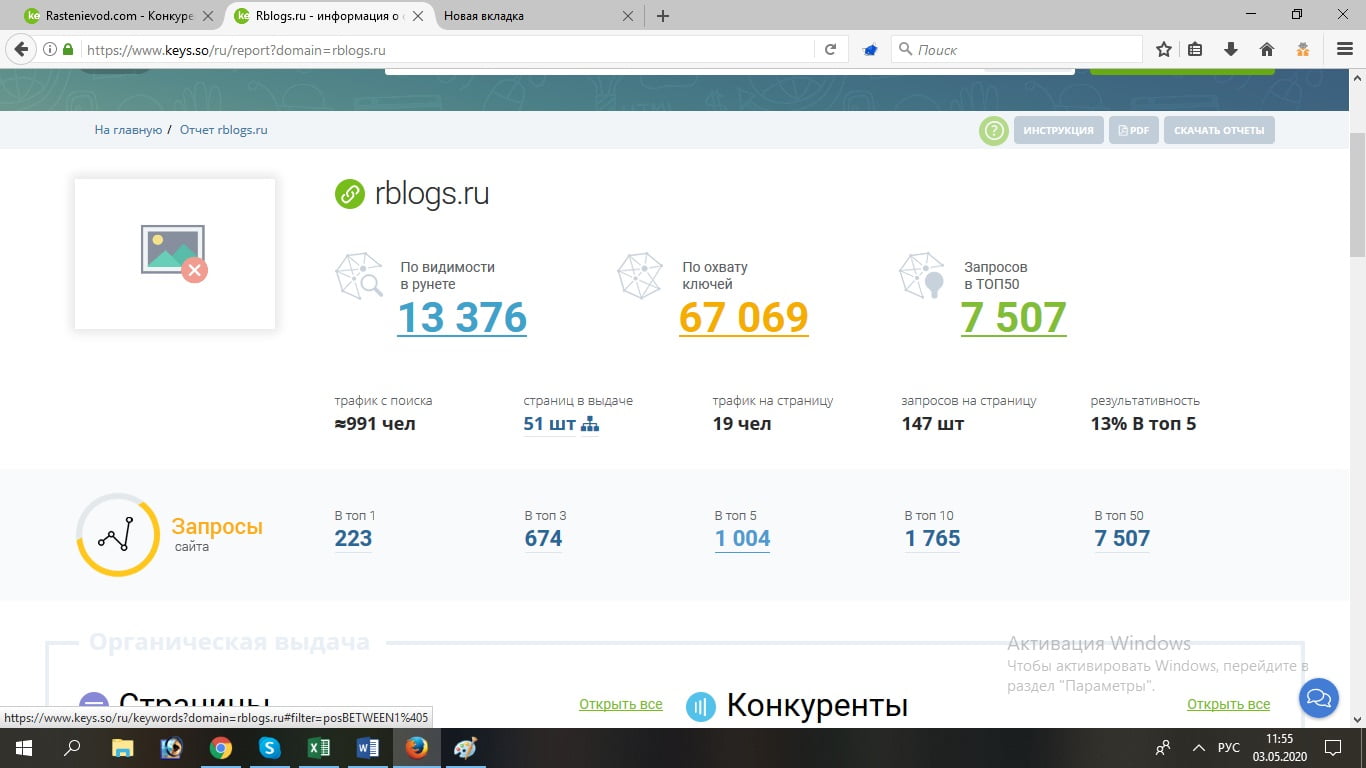1366x768 pixels.
Task: Show site information icon in address bar
Action: coord(50,49)
